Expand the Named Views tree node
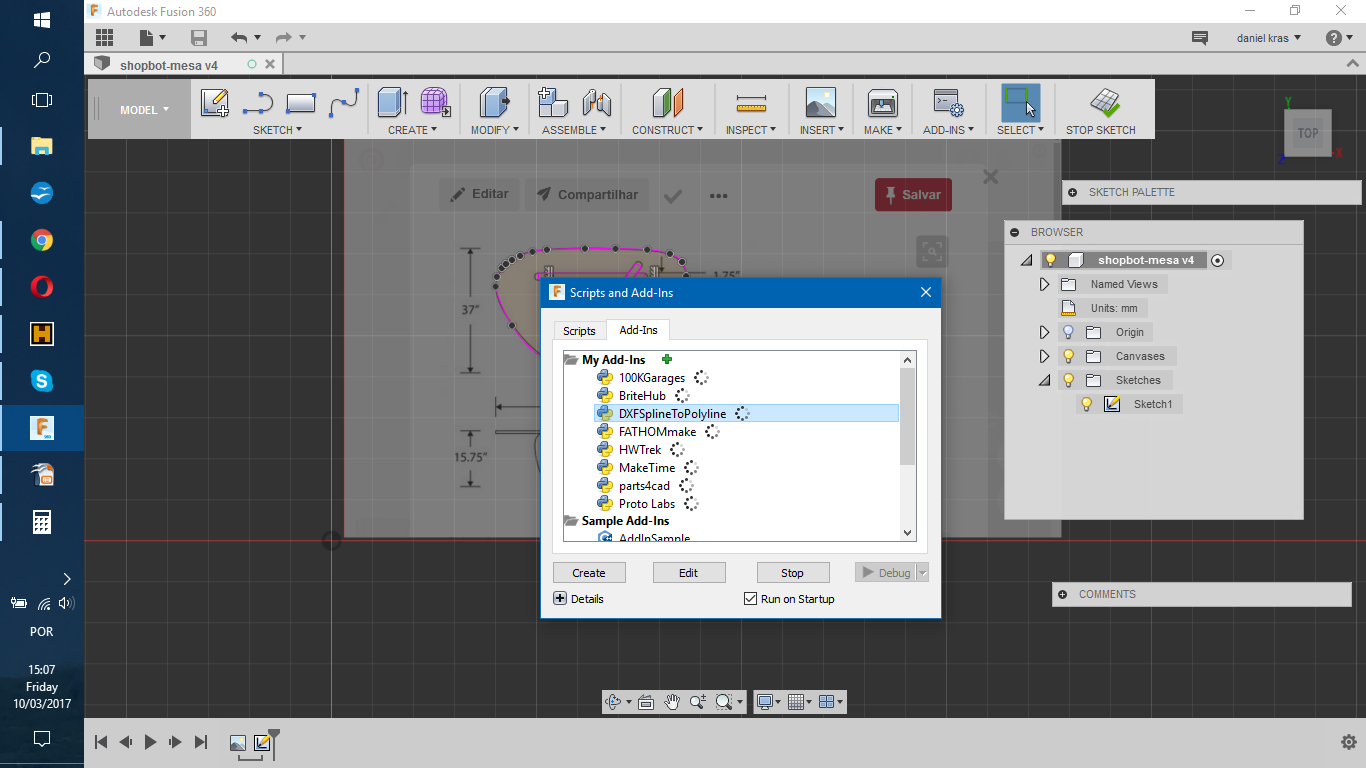The height and width of the screenshot is (768, 1366). pos(1045,284)
